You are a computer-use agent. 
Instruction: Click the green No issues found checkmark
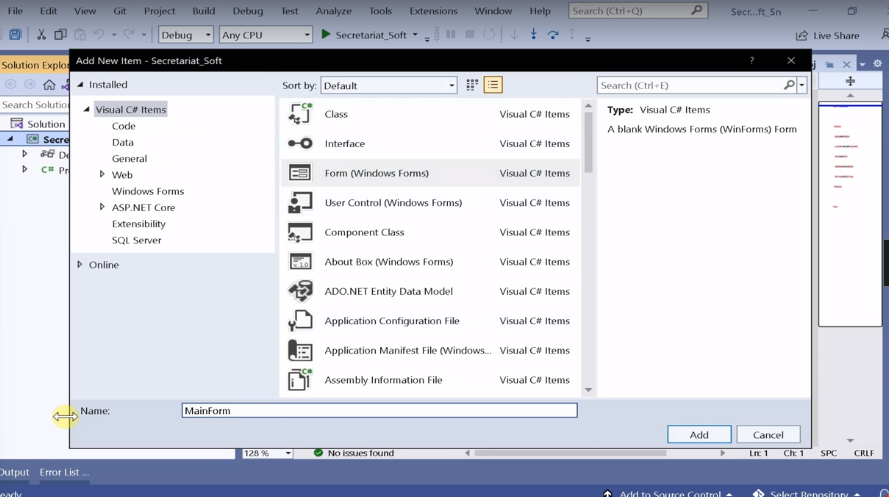point(318,453)
